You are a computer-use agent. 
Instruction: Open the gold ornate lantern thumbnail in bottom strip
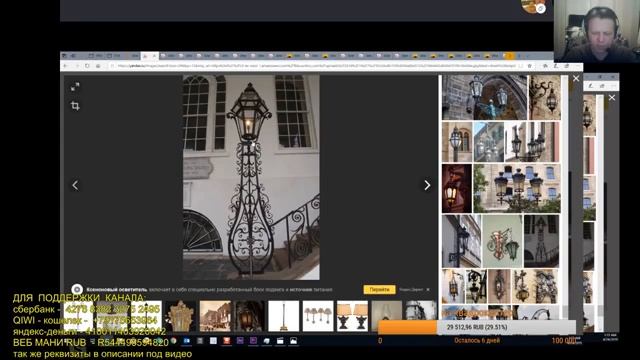point(180,316)
